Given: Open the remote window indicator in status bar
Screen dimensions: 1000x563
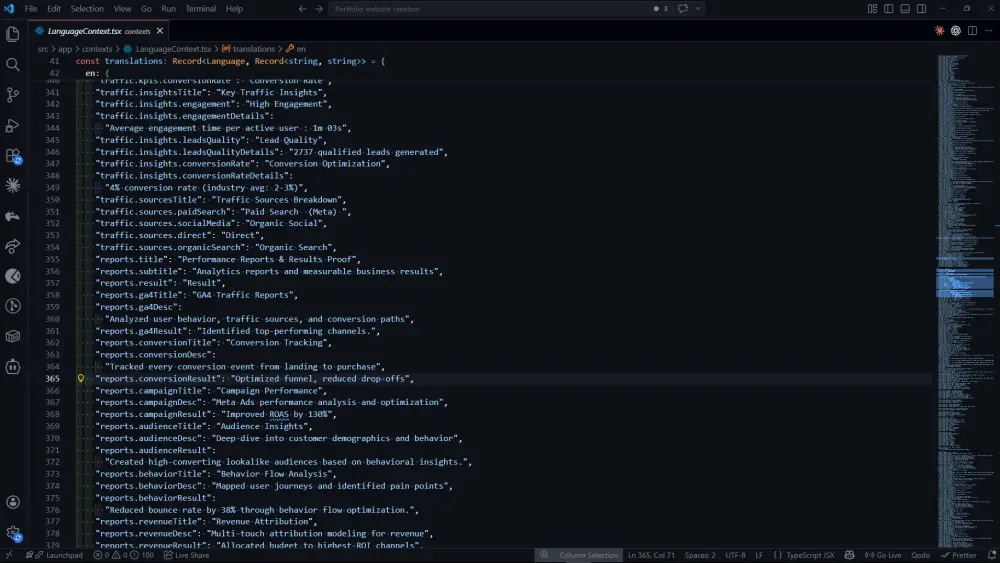Looking at the screenshot, I should [x=9, y=555].
